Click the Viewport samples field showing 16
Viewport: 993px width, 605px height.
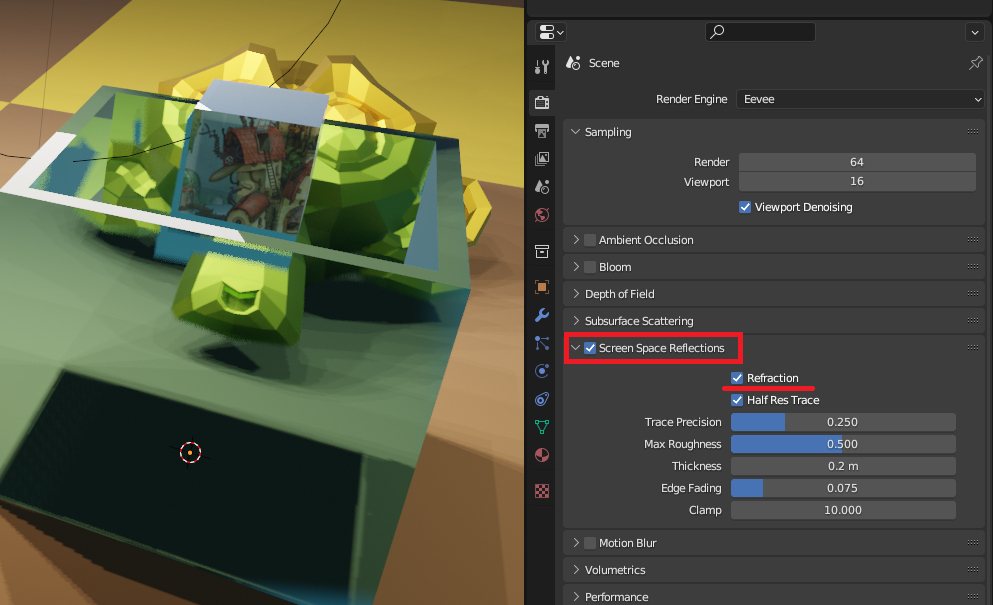(x=857, y=182)
